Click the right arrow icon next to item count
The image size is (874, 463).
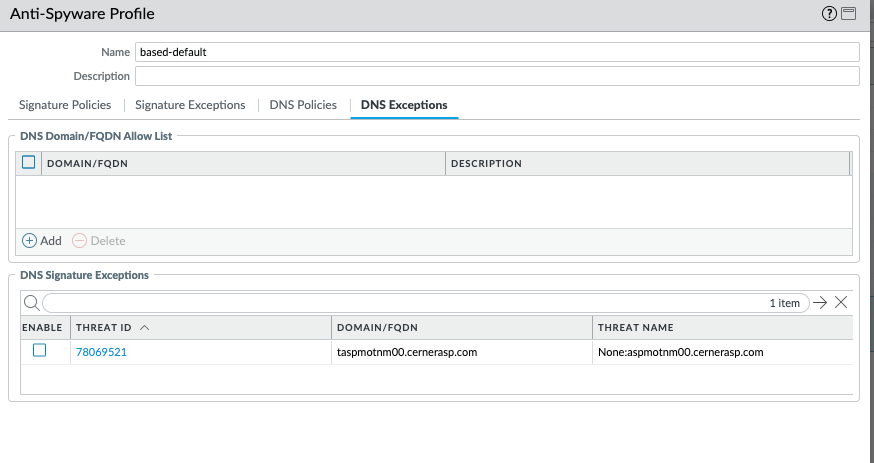(820, 303)
